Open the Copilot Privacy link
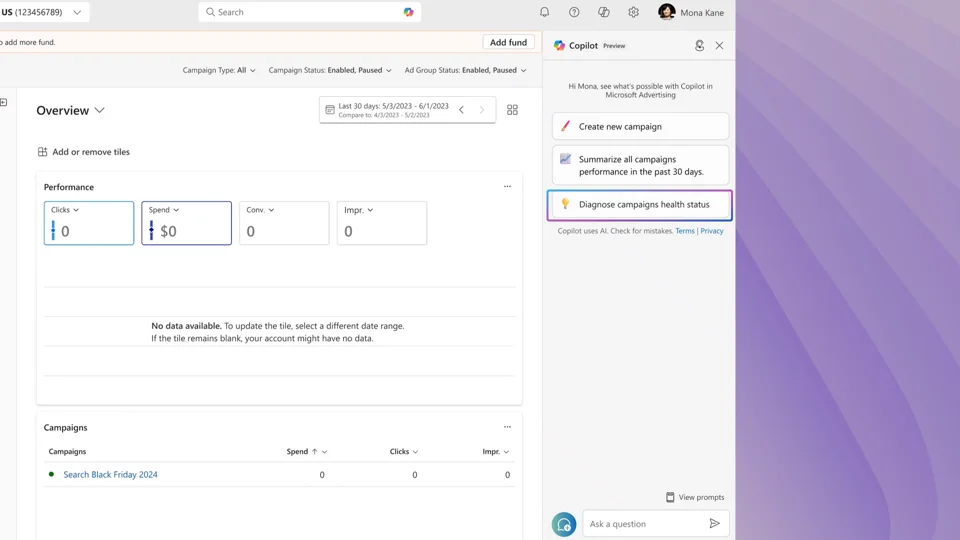960x540 pixels. tap(711, 231)
